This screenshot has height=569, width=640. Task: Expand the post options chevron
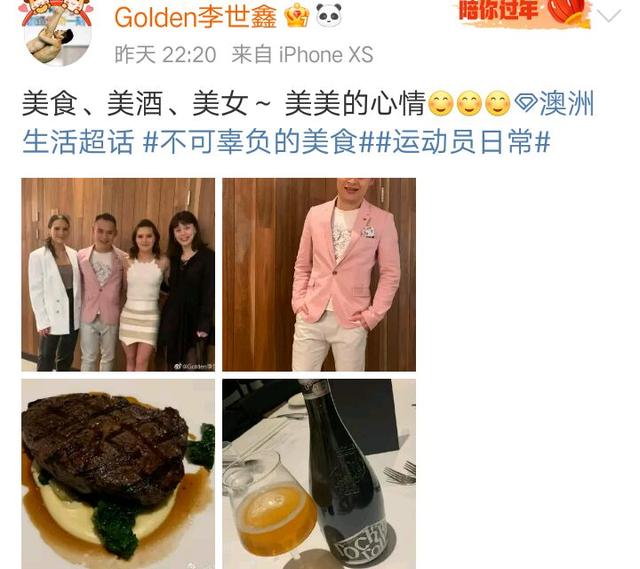[x=609, y=16]
